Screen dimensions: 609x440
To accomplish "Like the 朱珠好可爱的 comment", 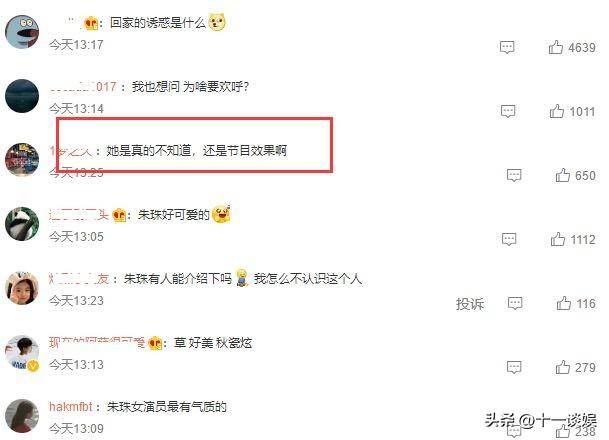I will [558, 239].
